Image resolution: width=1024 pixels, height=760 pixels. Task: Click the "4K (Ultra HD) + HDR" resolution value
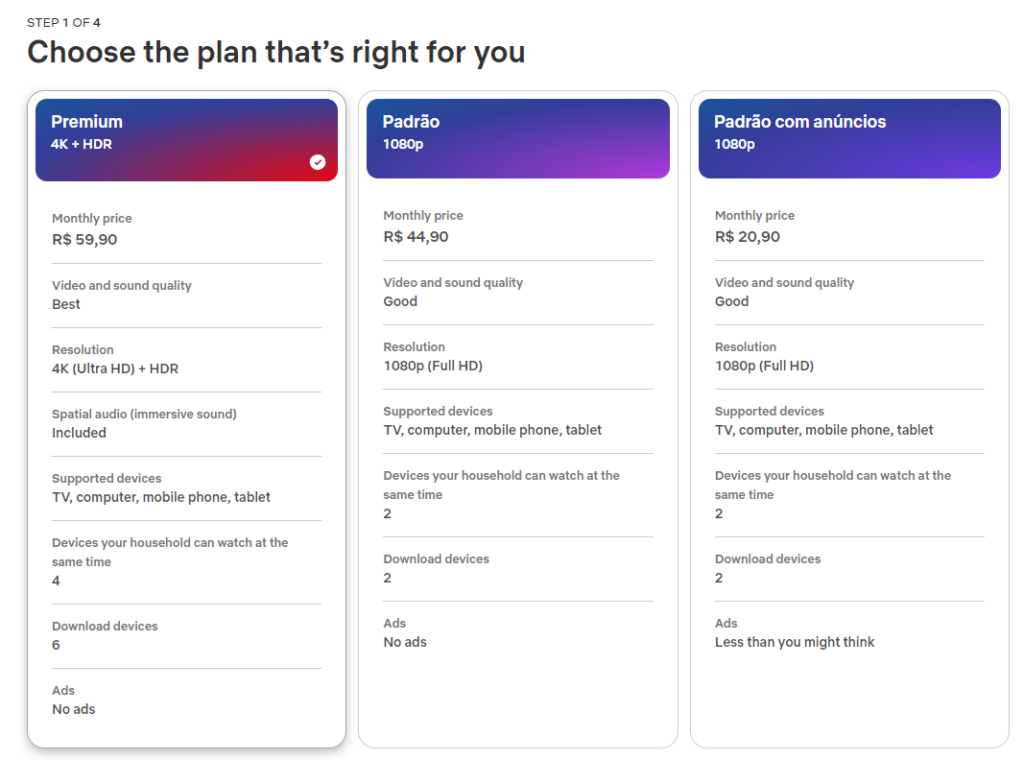point(115,369)
